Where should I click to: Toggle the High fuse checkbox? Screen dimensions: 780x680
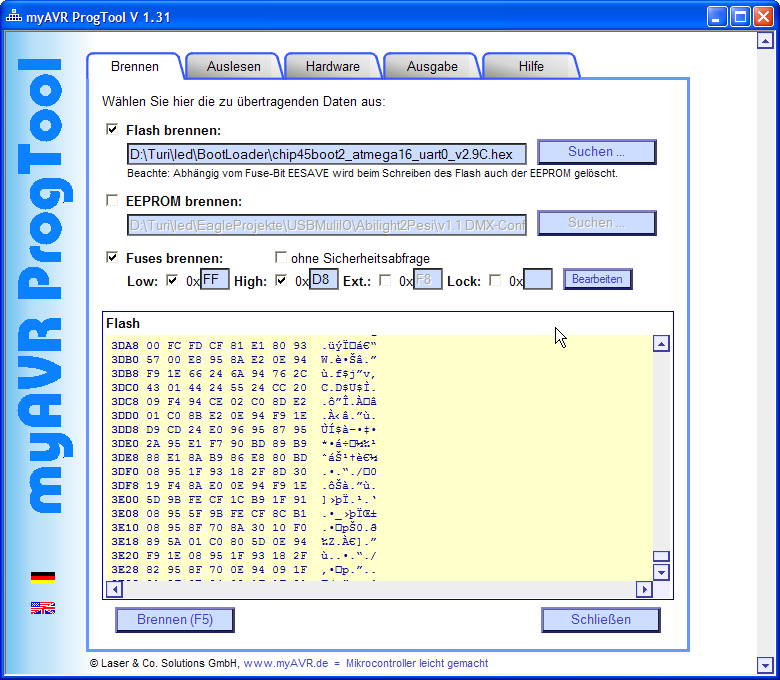(x=281, y=281)
